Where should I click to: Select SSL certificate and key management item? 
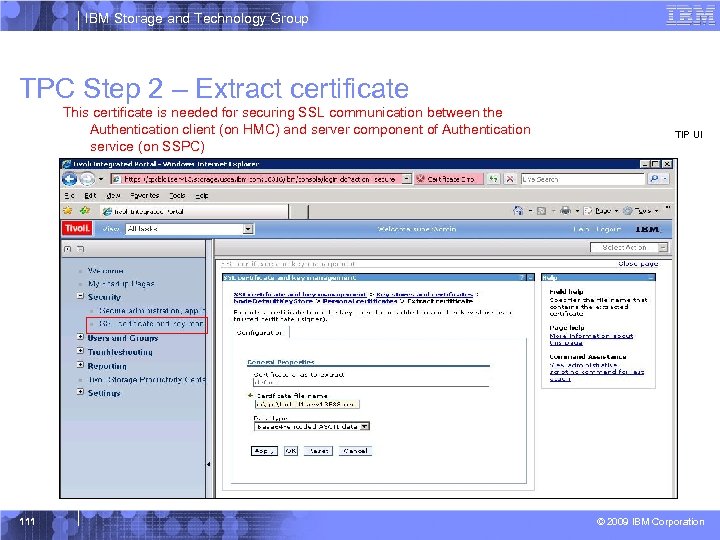pos(151,324)
